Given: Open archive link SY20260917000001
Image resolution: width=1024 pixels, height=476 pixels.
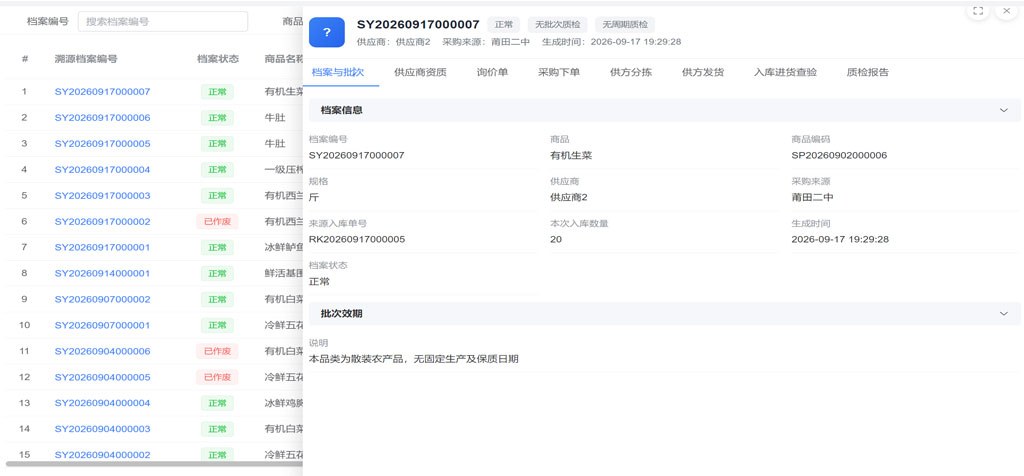Looking at the screenshot, I should pyautogui.click(x=103, y=247).
